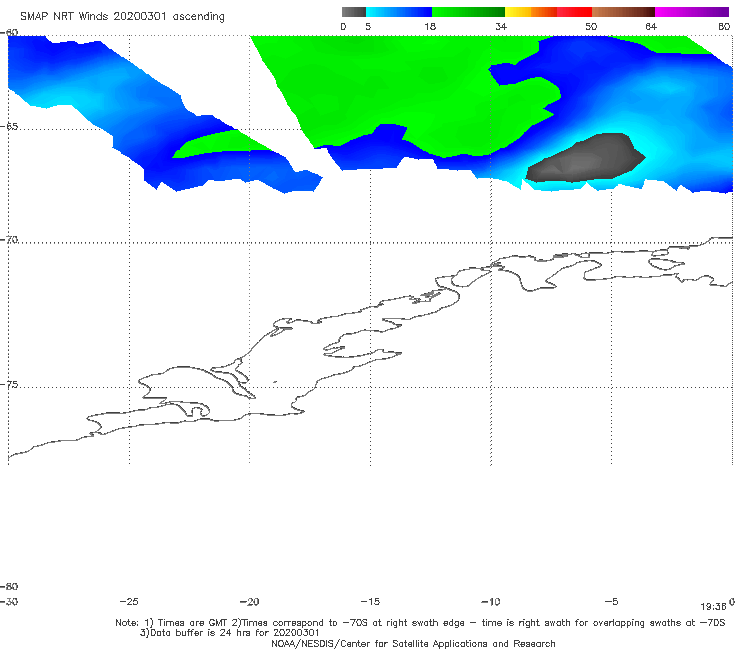Image resolution: width=740 pixels, height=650 pixels.
Task: Click the color bar label '50'
Action: 591,26
